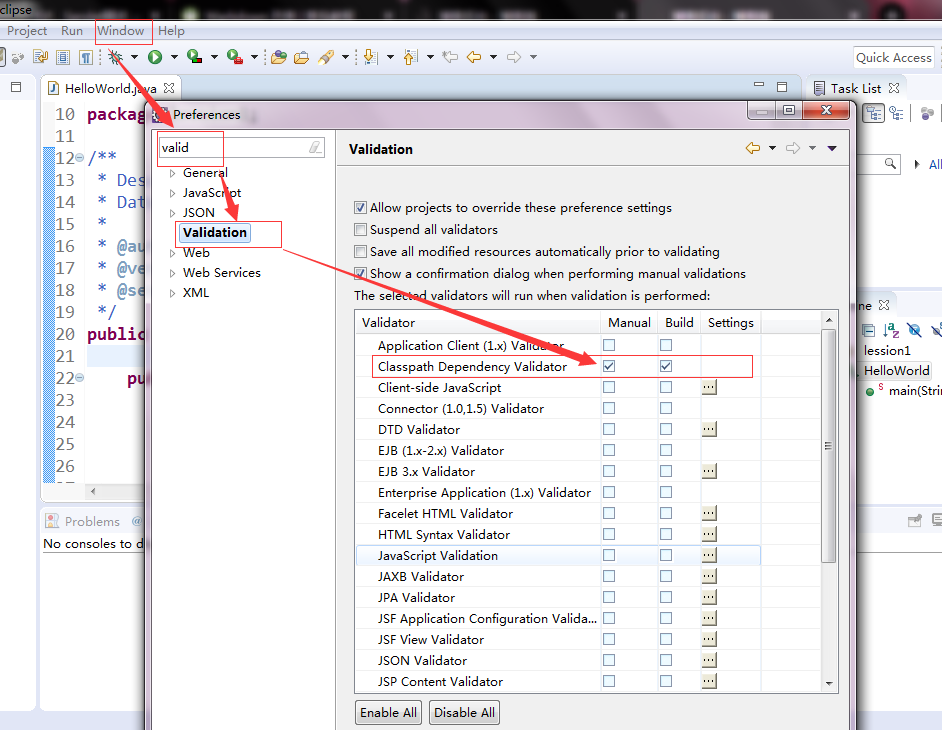
Task: Toggle Allow projects to override preference settings
Action: pyautogui.click(x=360, y=208)
